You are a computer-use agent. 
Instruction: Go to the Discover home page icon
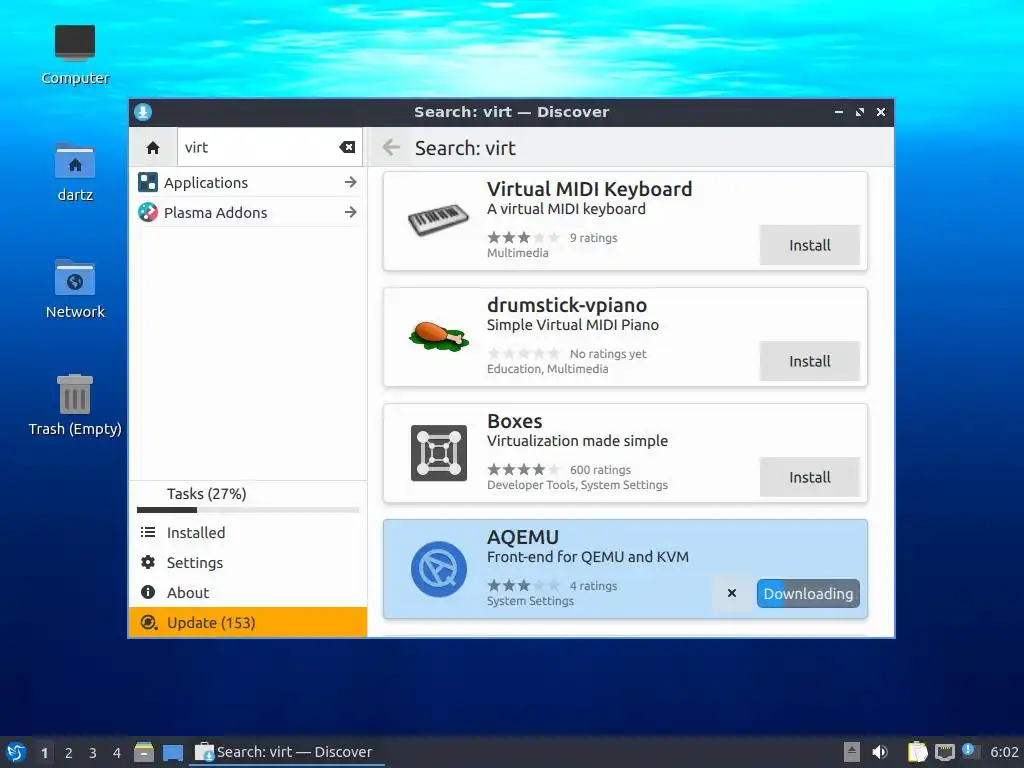[153, 148]
